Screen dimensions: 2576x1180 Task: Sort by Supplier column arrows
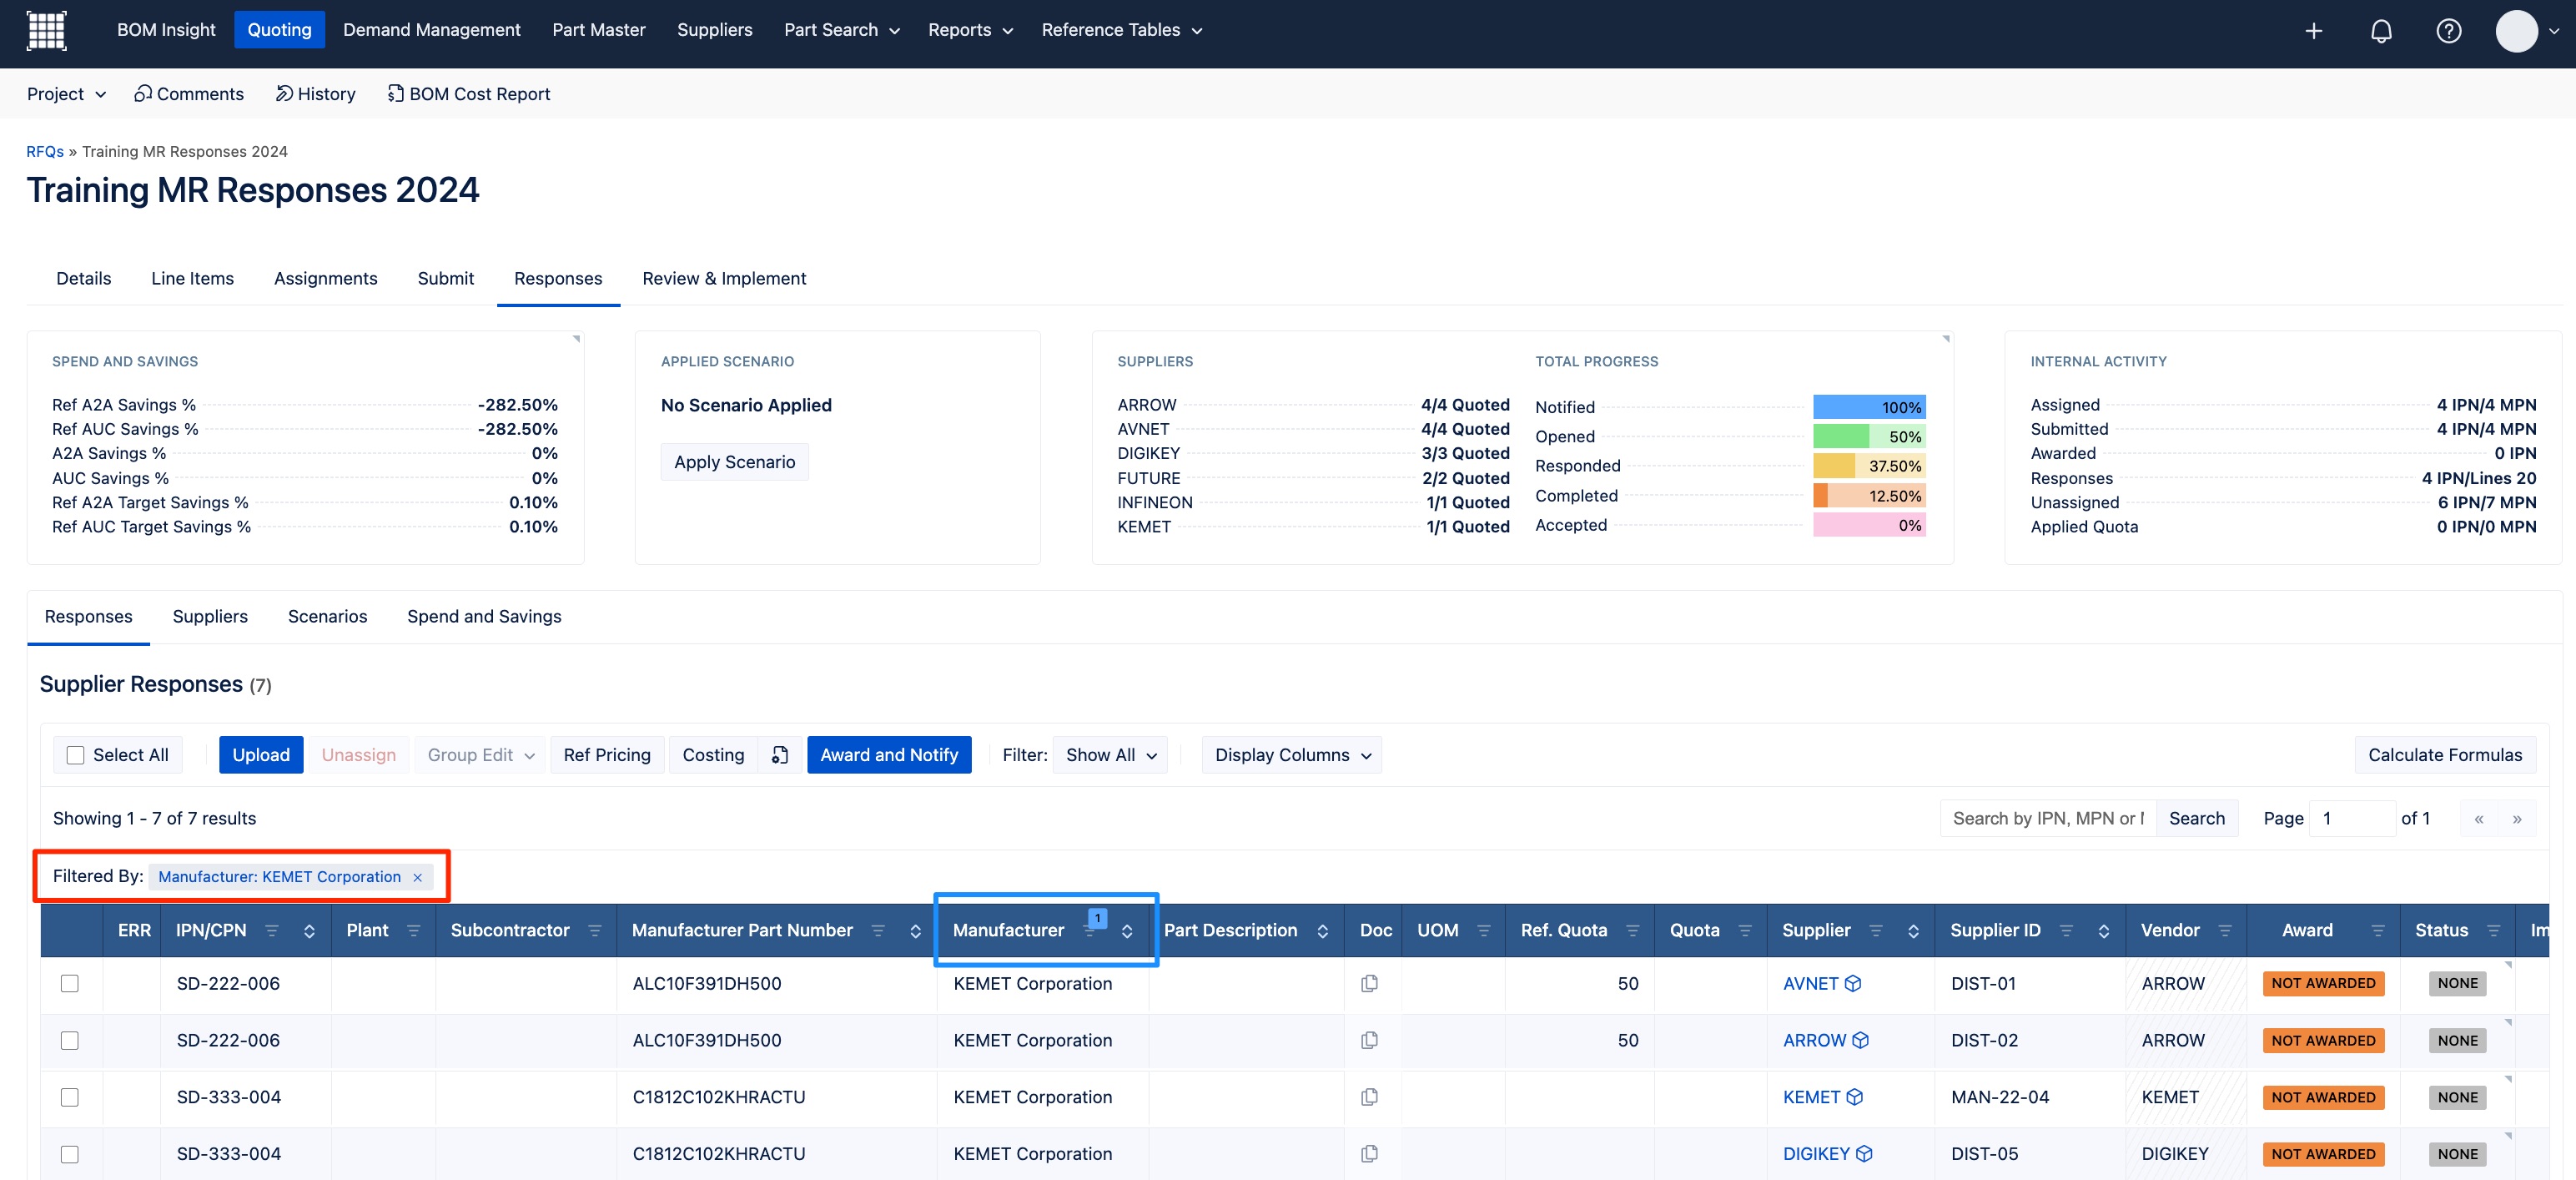[1913, 931]
